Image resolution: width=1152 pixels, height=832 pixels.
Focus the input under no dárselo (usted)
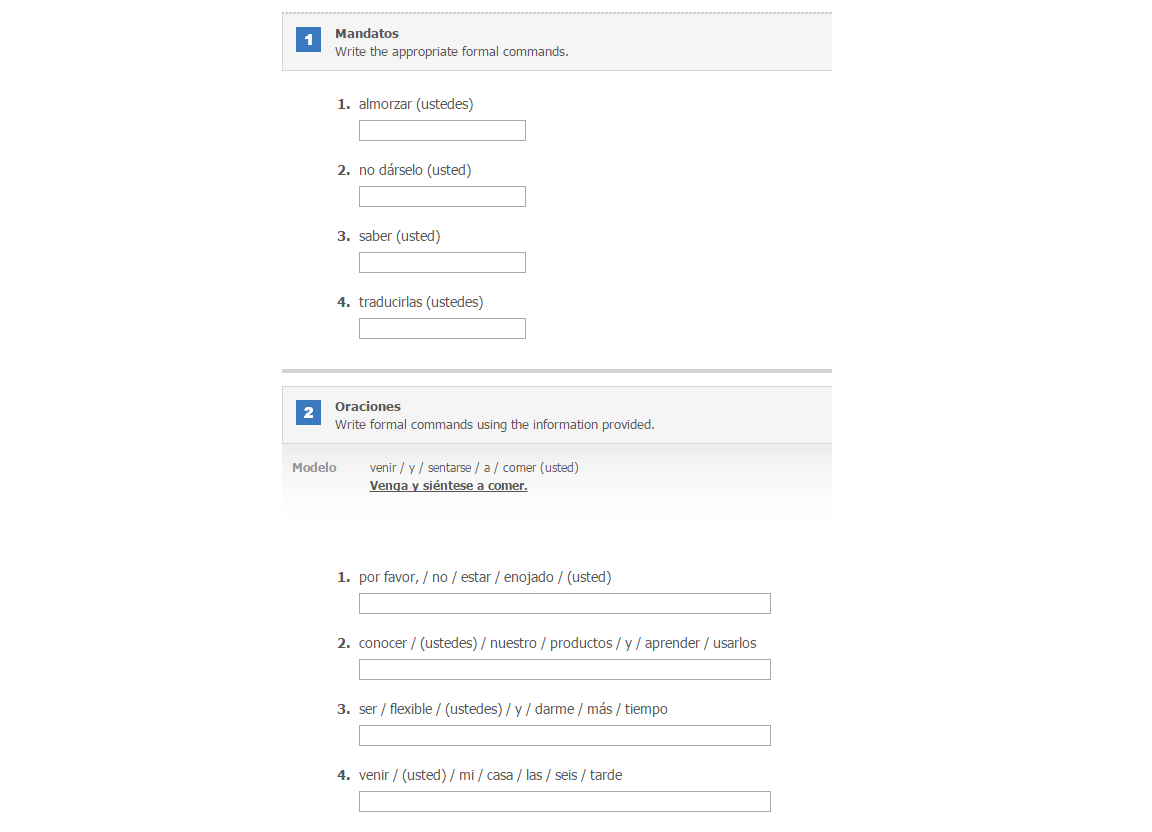442,197
